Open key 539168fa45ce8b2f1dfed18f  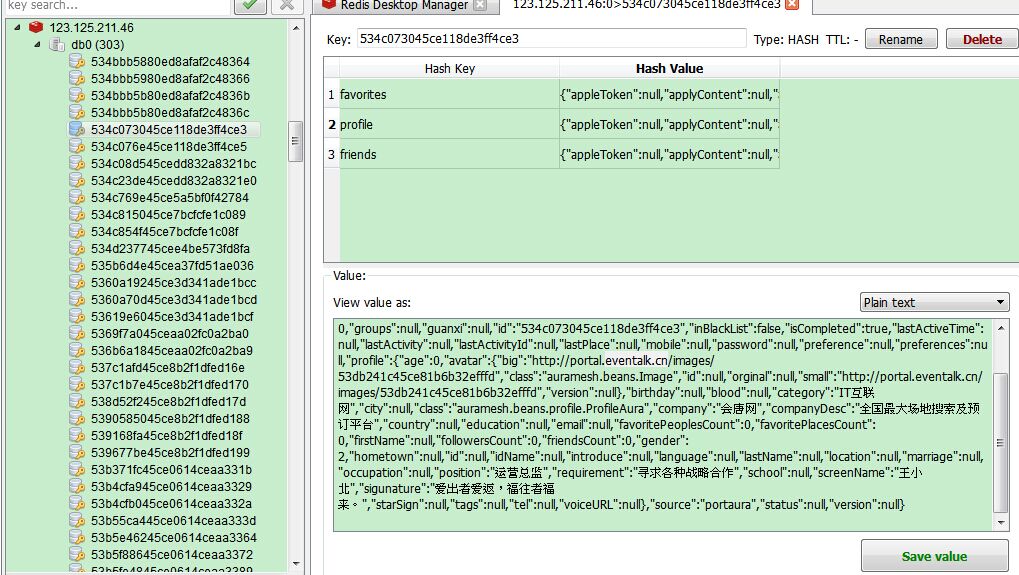pyautogui.click(x=166, y=435)
